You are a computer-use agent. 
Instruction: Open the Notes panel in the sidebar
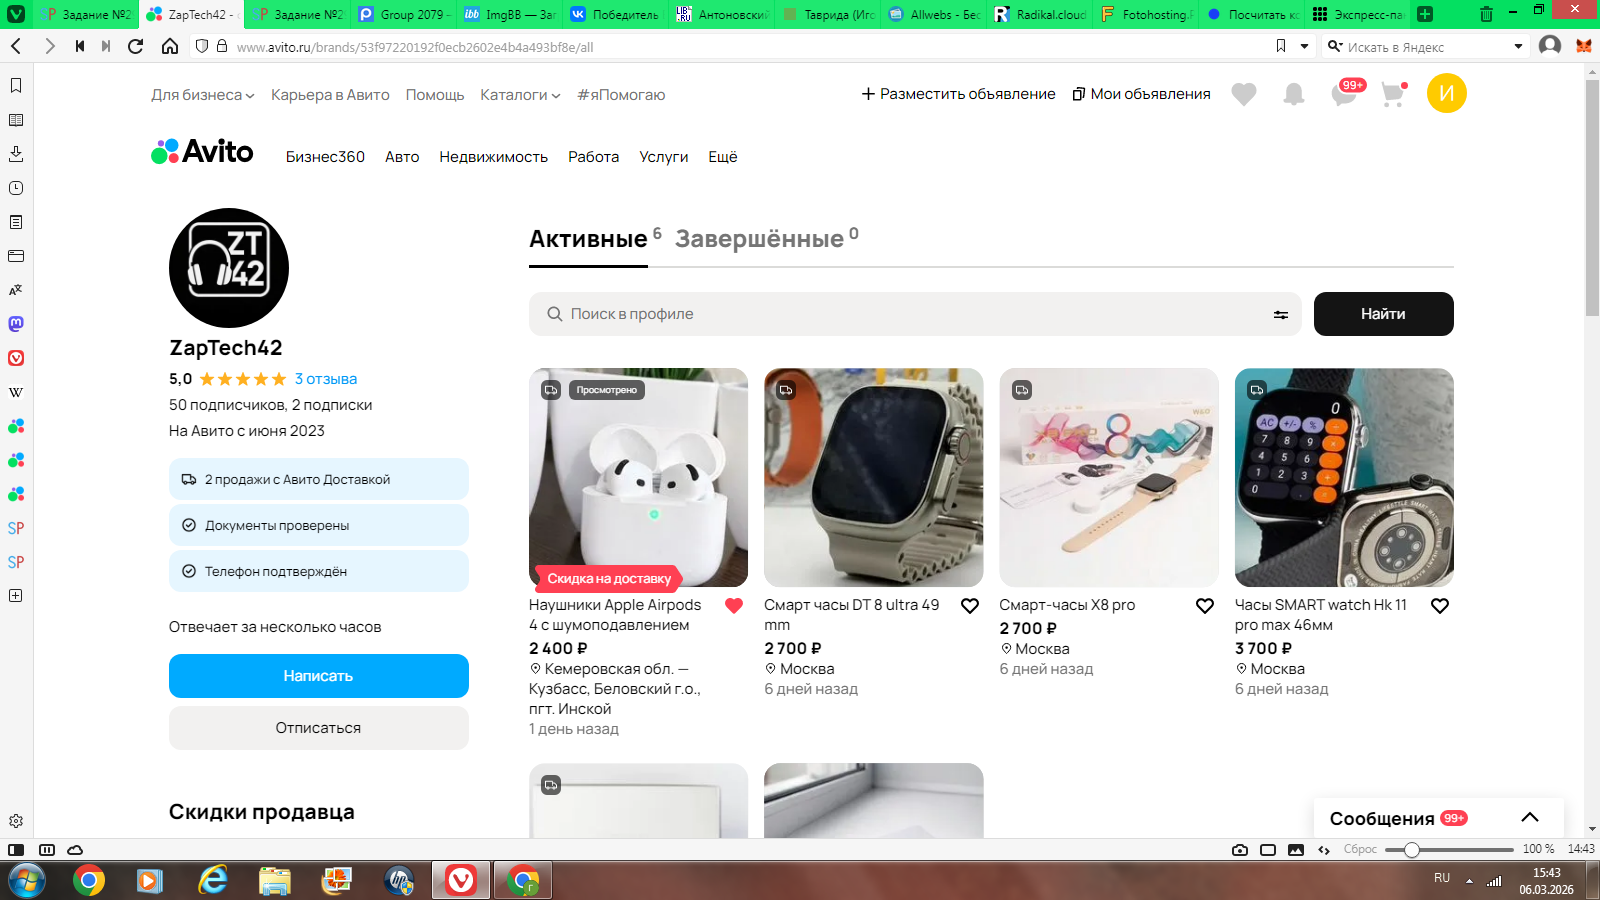[x=16, y=222]
